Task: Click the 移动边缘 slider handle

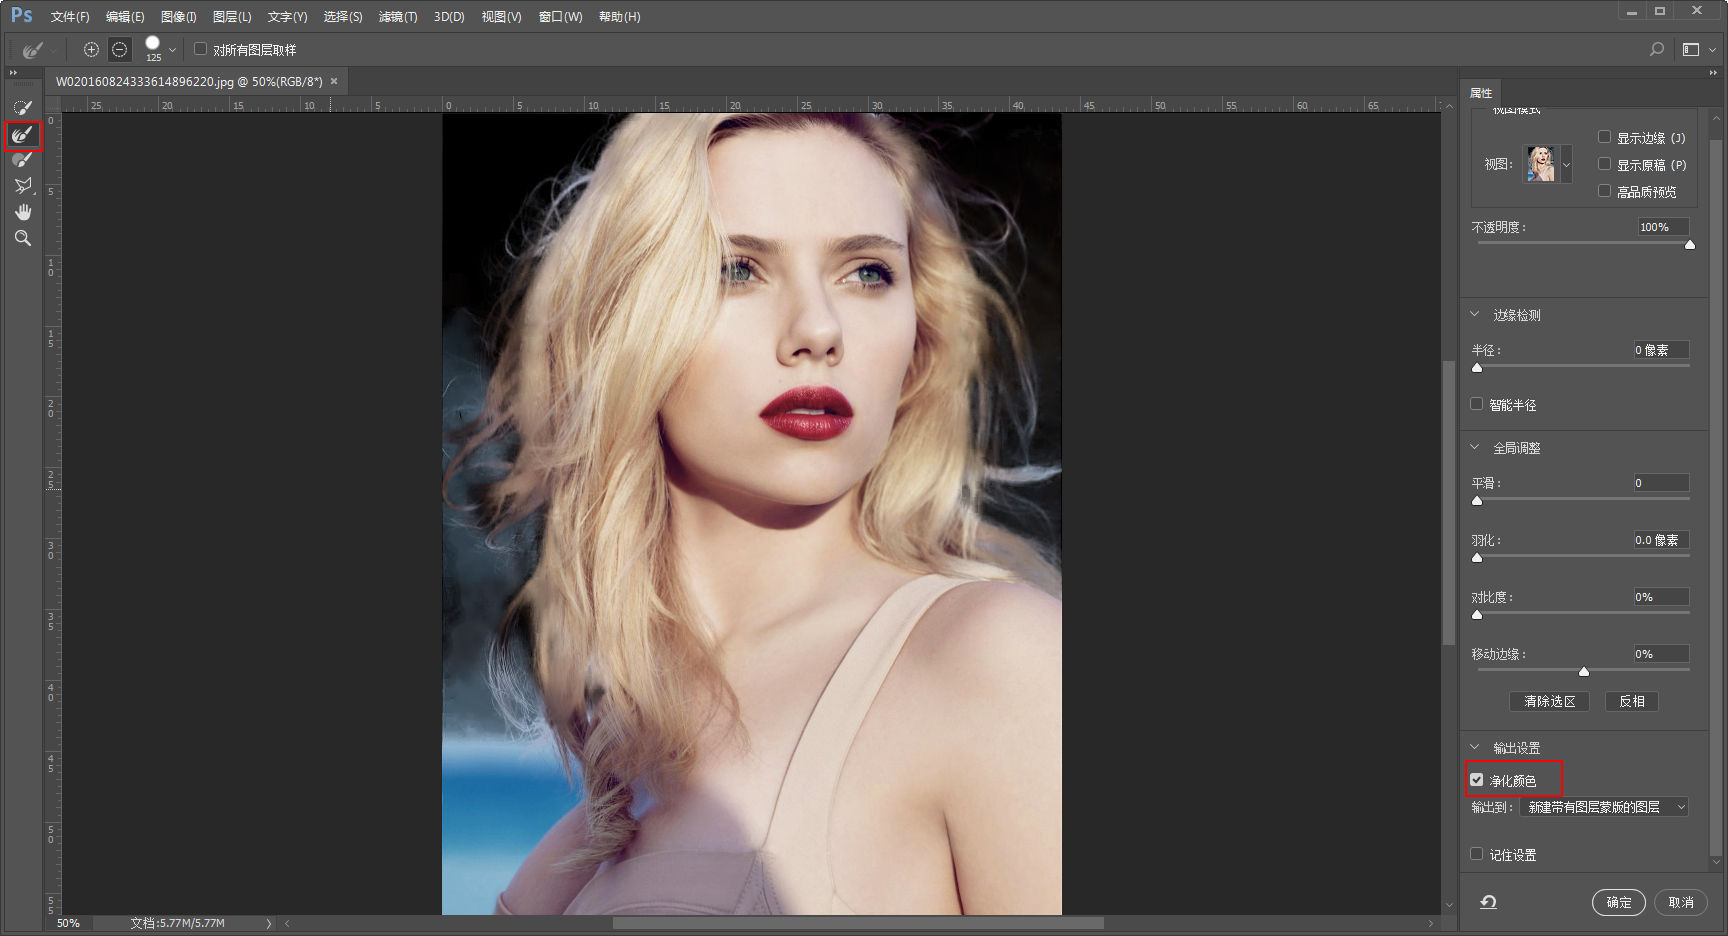Action: [x=1584, y=671]
